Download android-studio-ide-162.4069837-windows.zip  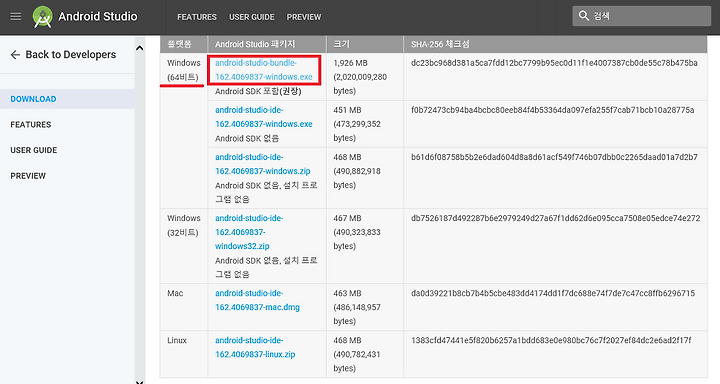[x=263, y=164]
